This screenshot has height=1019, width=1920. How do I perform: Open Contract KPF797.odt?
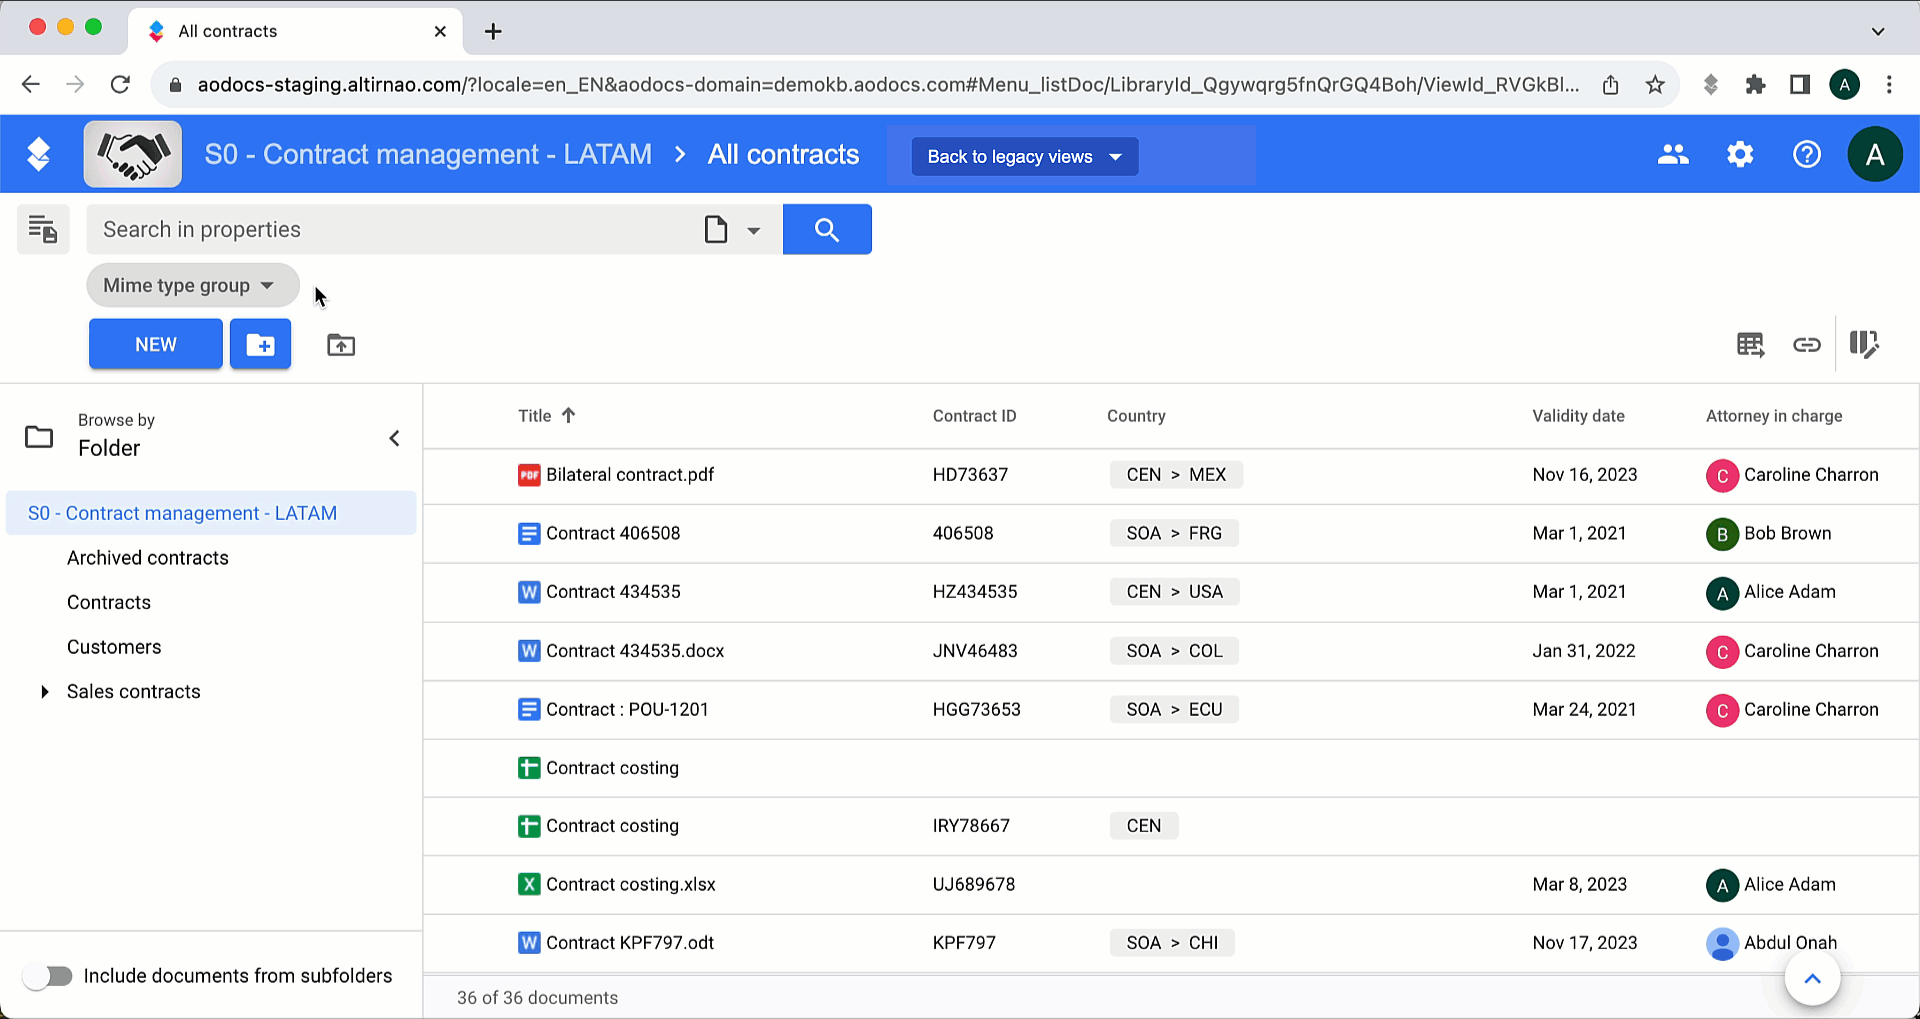tap(630, 943)
